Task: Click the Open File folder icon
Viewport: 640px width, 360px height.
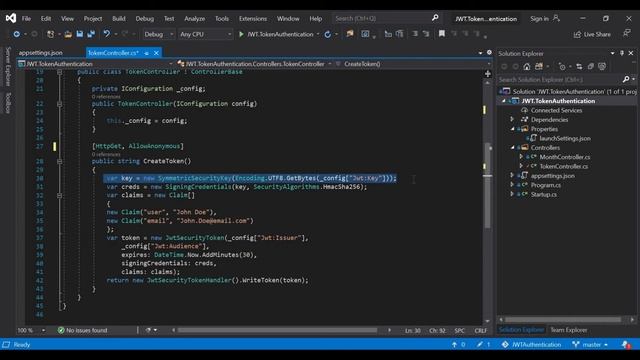Action: click(x=68, y=34)
